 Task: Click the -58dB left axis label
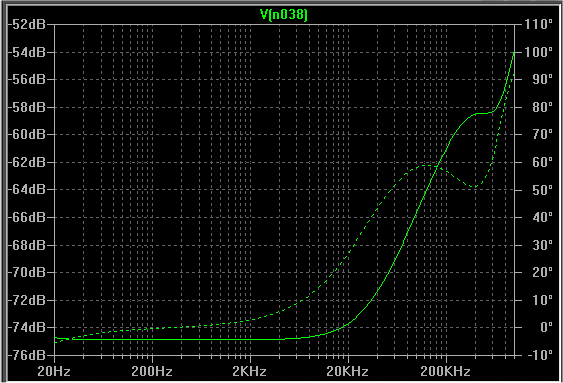point(27,107)
